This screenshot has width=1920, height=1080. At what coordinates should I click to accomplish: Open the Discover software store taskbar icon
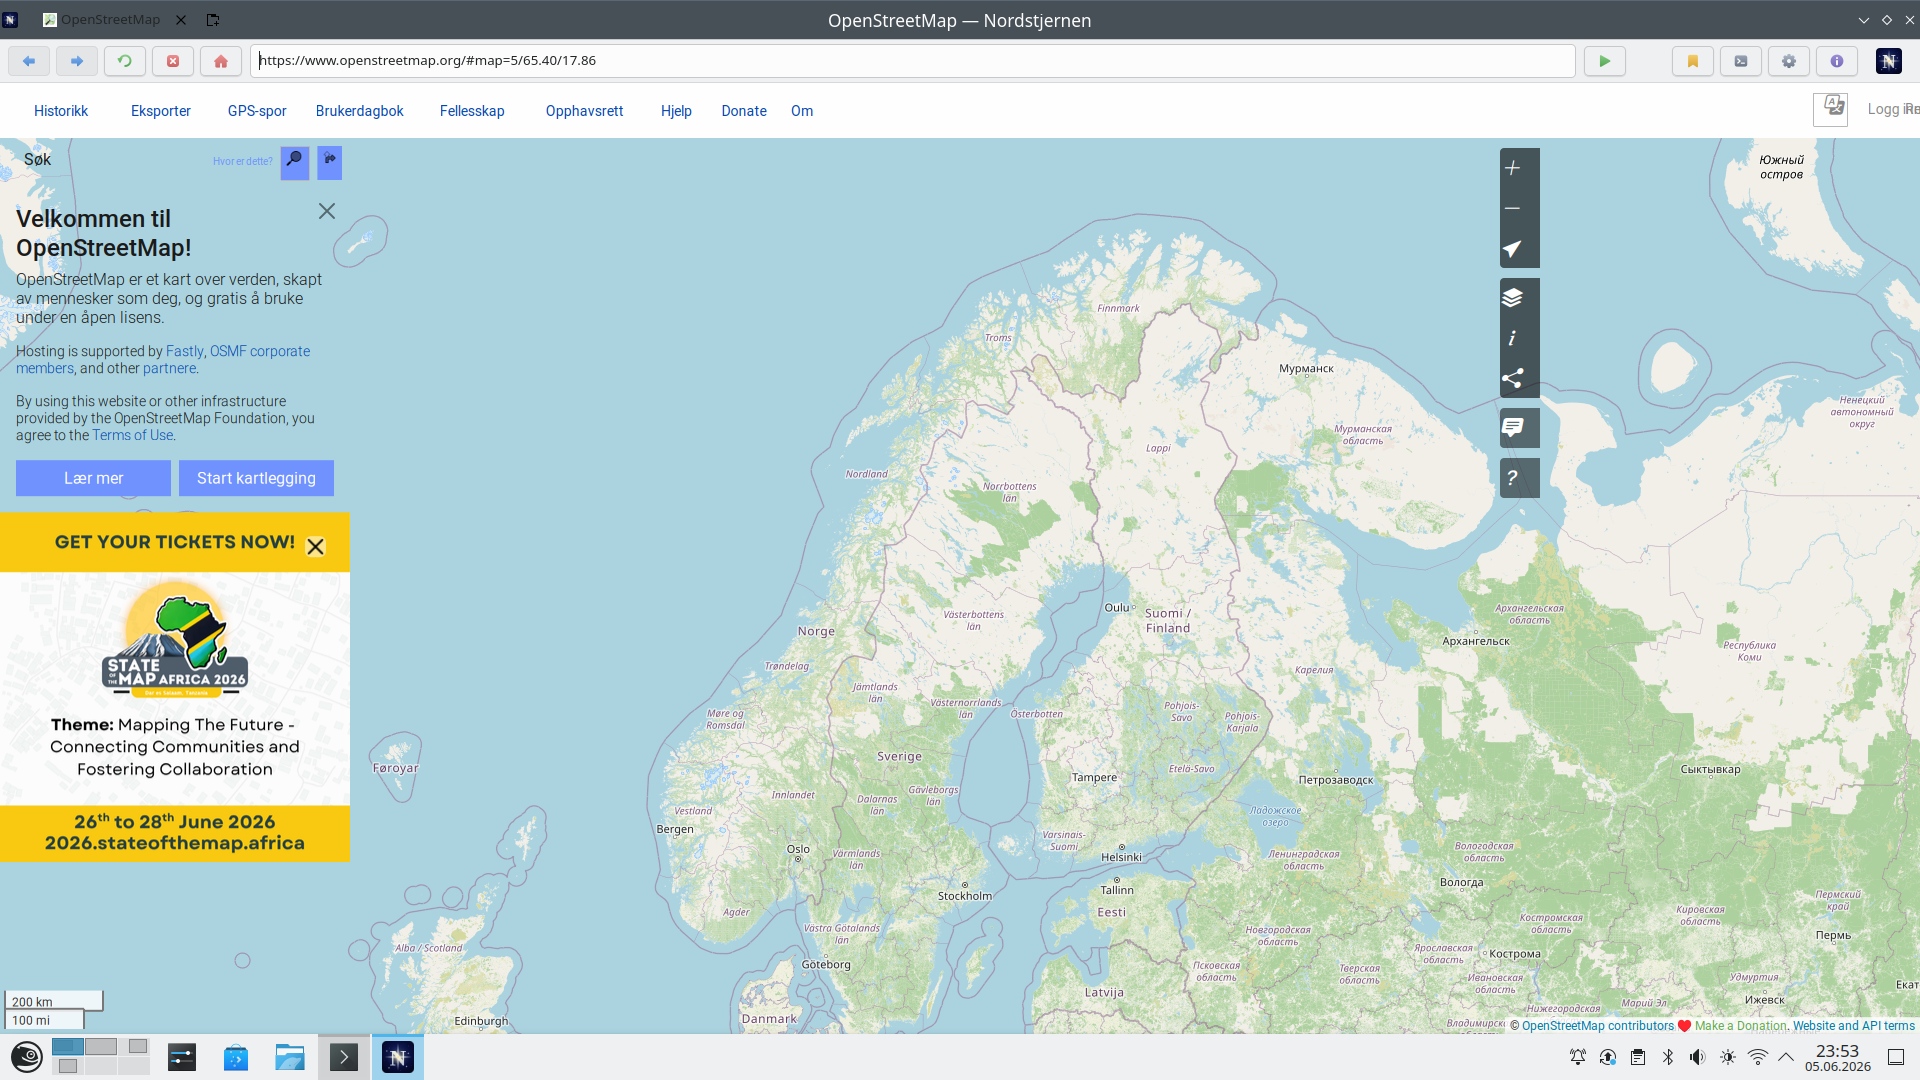click(236, 1057)
